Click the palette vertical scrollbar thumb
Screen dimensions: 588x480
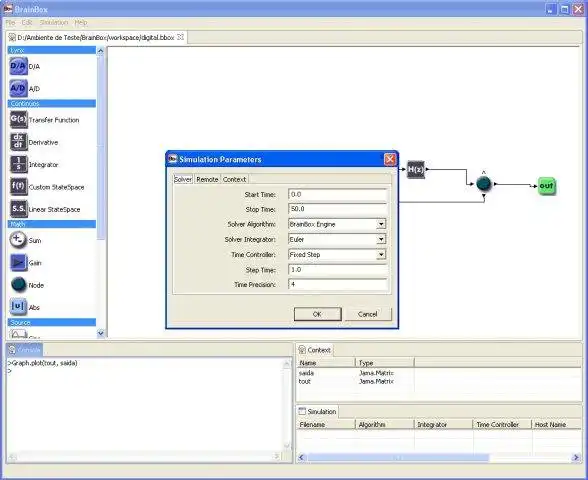pyautogui.click(x=100, y=147)
